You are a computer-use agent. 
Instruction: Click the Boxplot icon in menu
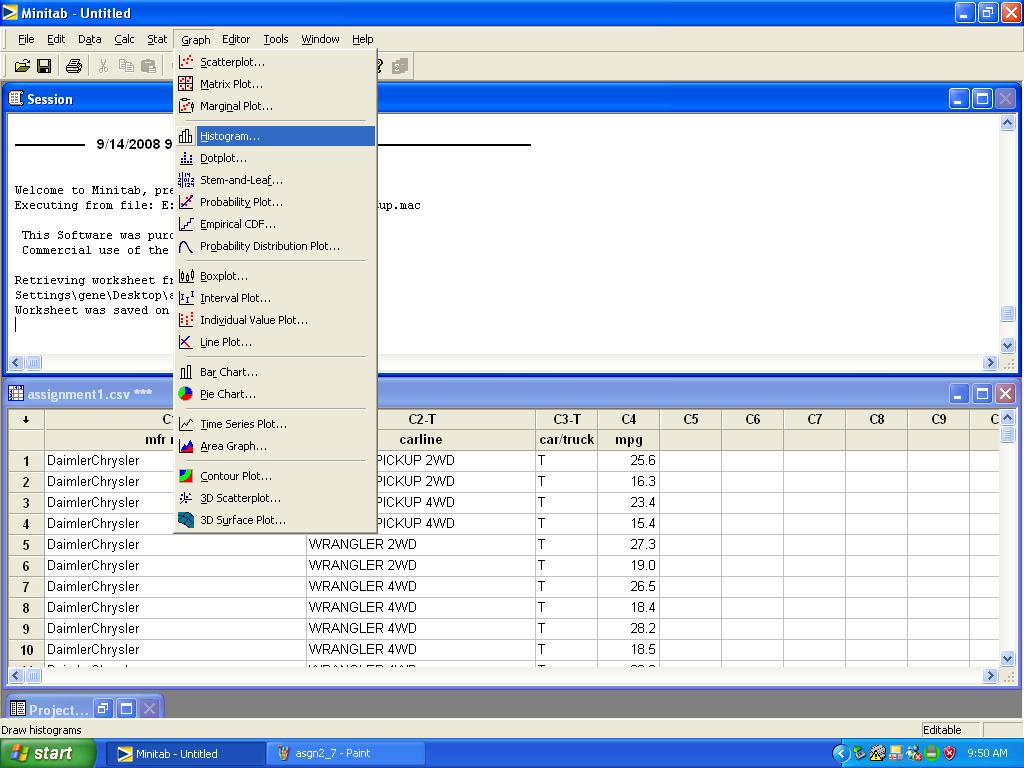pos(186,276)
